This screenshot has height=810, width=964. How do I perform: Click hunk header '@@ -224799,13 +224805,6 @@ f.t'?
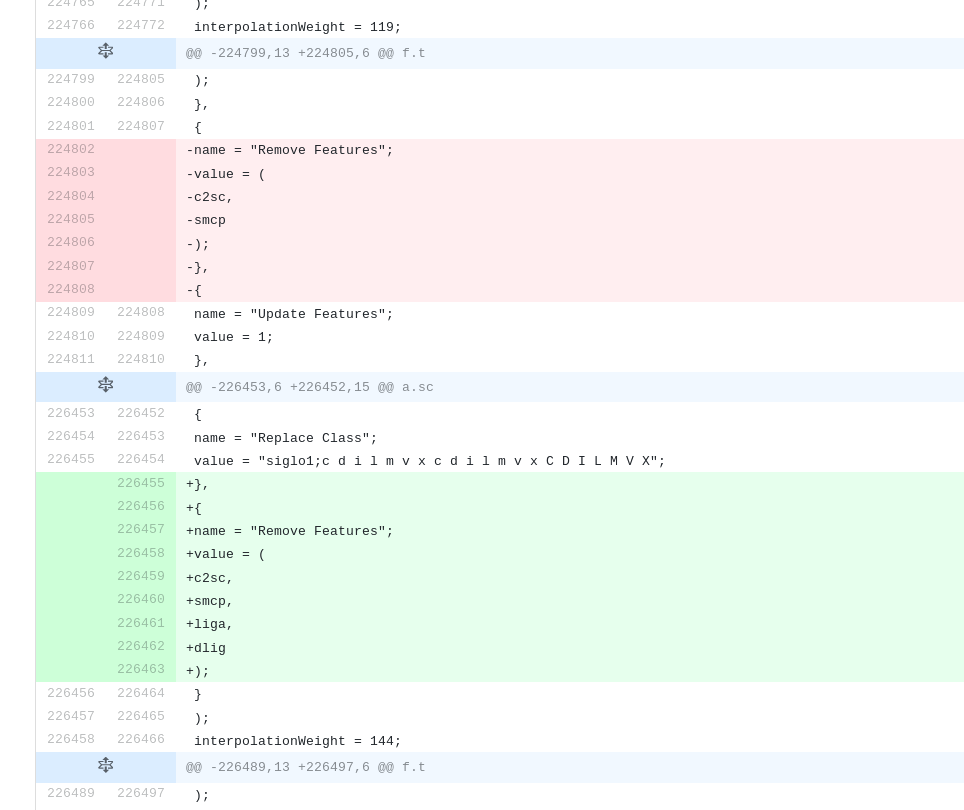click(x=306, y=53)
